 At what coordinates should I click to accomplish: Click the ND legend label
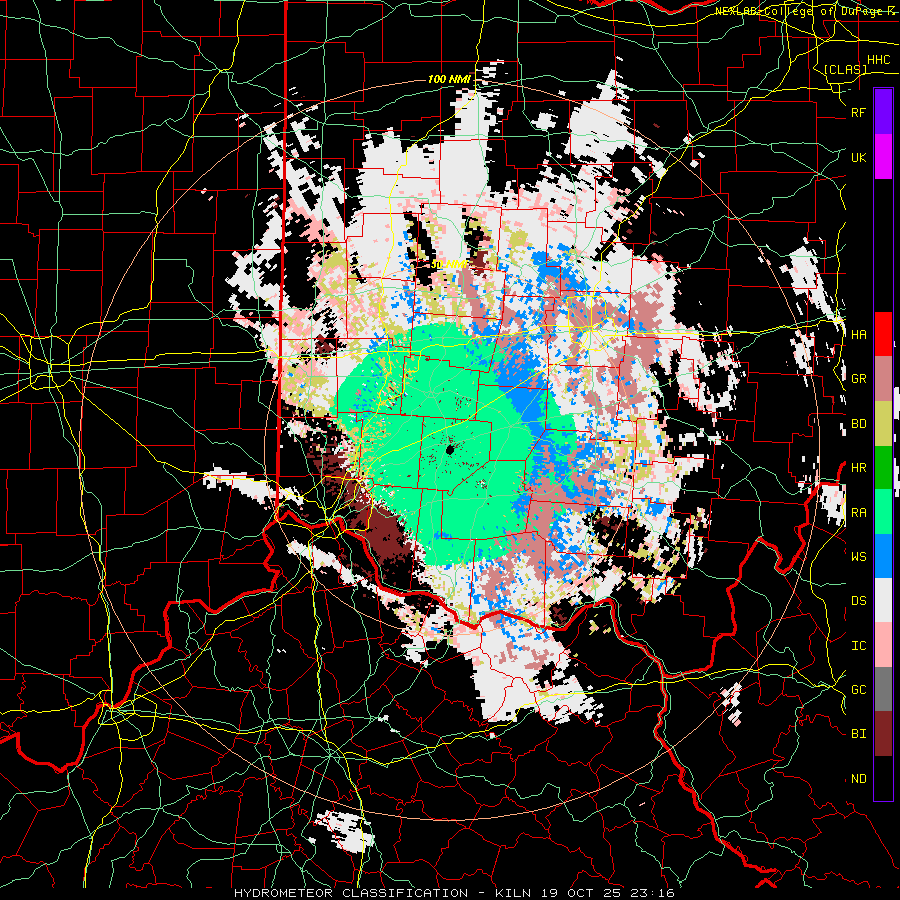[858, 779]
